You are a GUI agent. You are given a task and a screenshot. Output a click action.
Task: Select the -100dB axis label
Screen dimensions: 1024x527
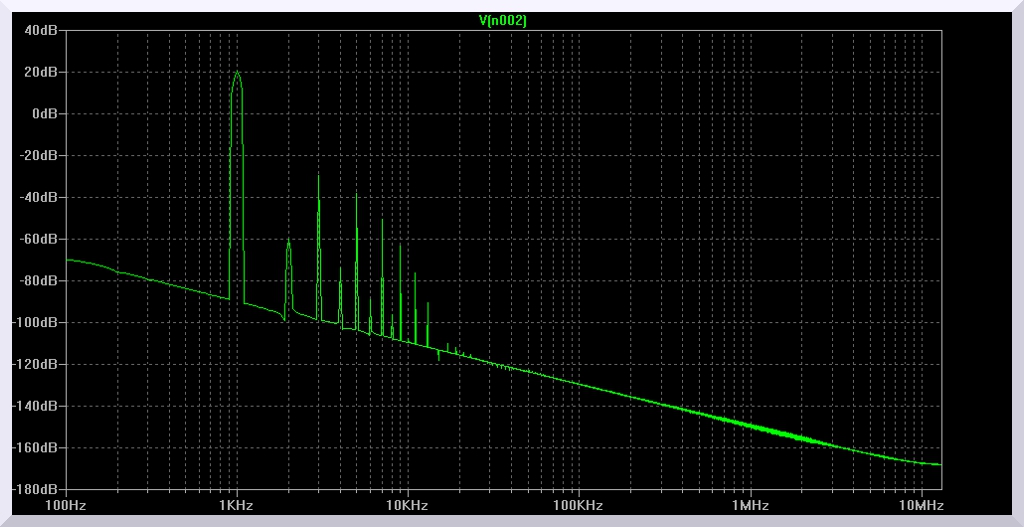tap(39, 323)
